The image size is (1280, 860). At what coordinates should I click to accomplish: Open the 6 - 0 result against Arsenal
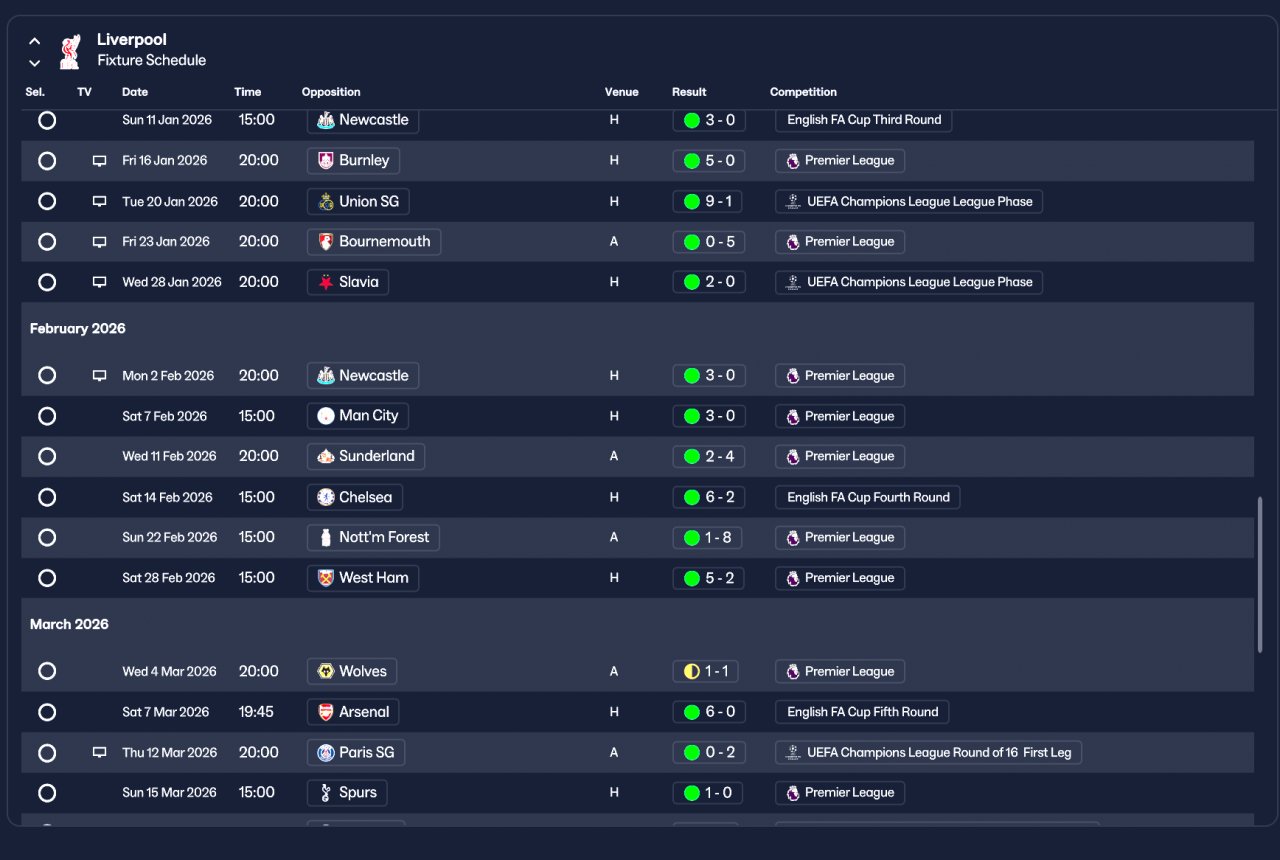point(709,712)
